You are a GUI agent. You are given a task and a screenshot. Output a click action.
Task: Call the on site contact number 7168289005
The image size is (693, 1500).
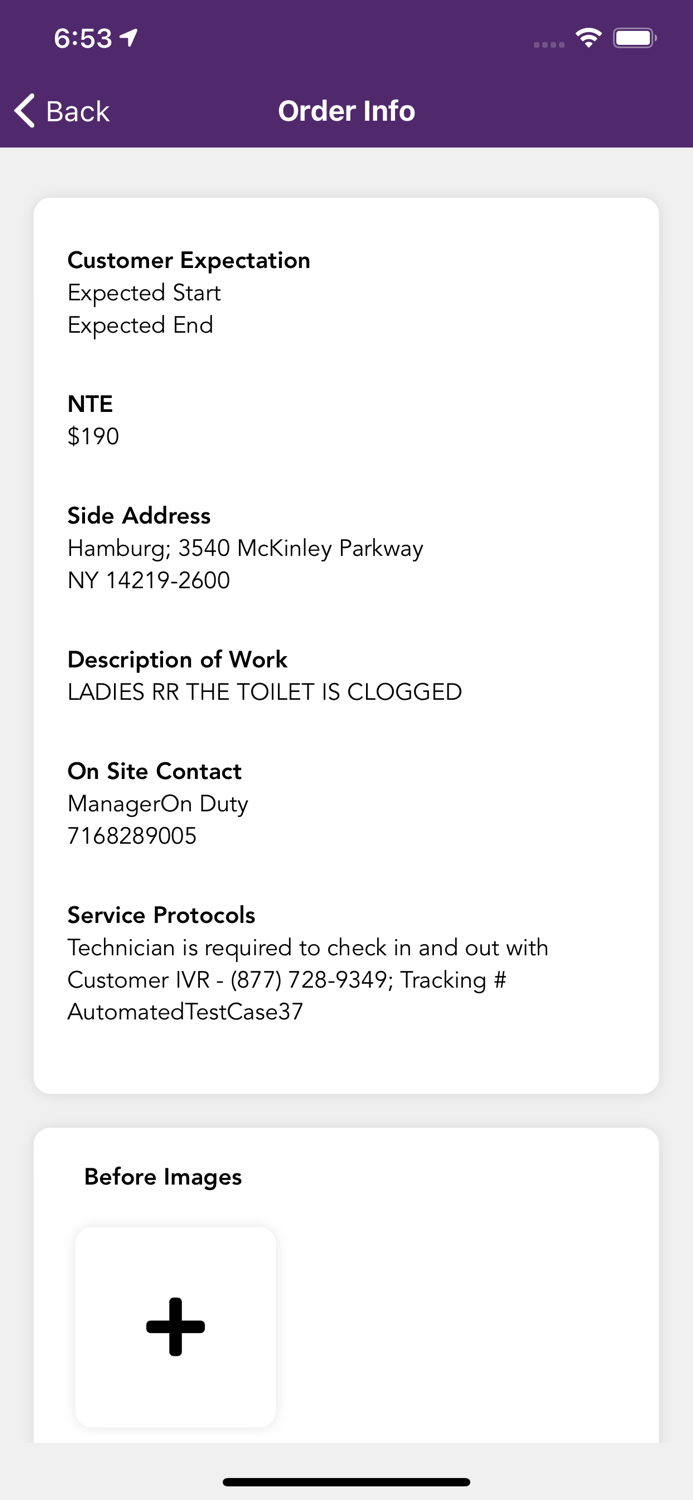pos(132,836)
